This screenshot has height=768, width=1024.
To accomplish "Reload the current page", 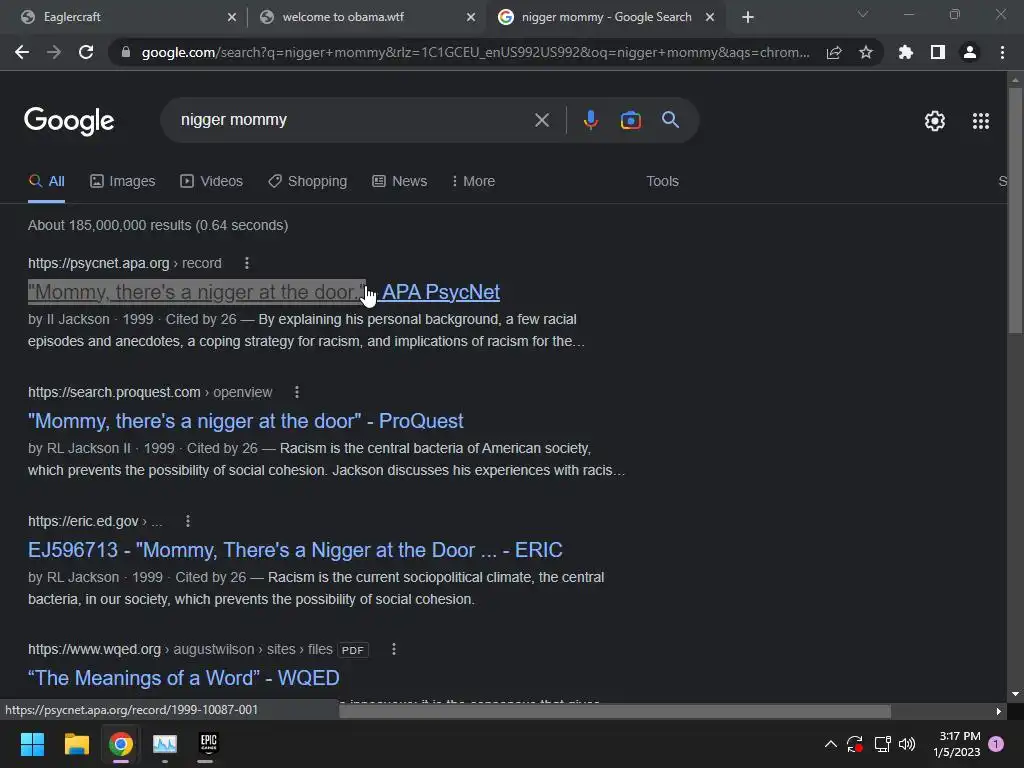I will click(x=86, y=52).
